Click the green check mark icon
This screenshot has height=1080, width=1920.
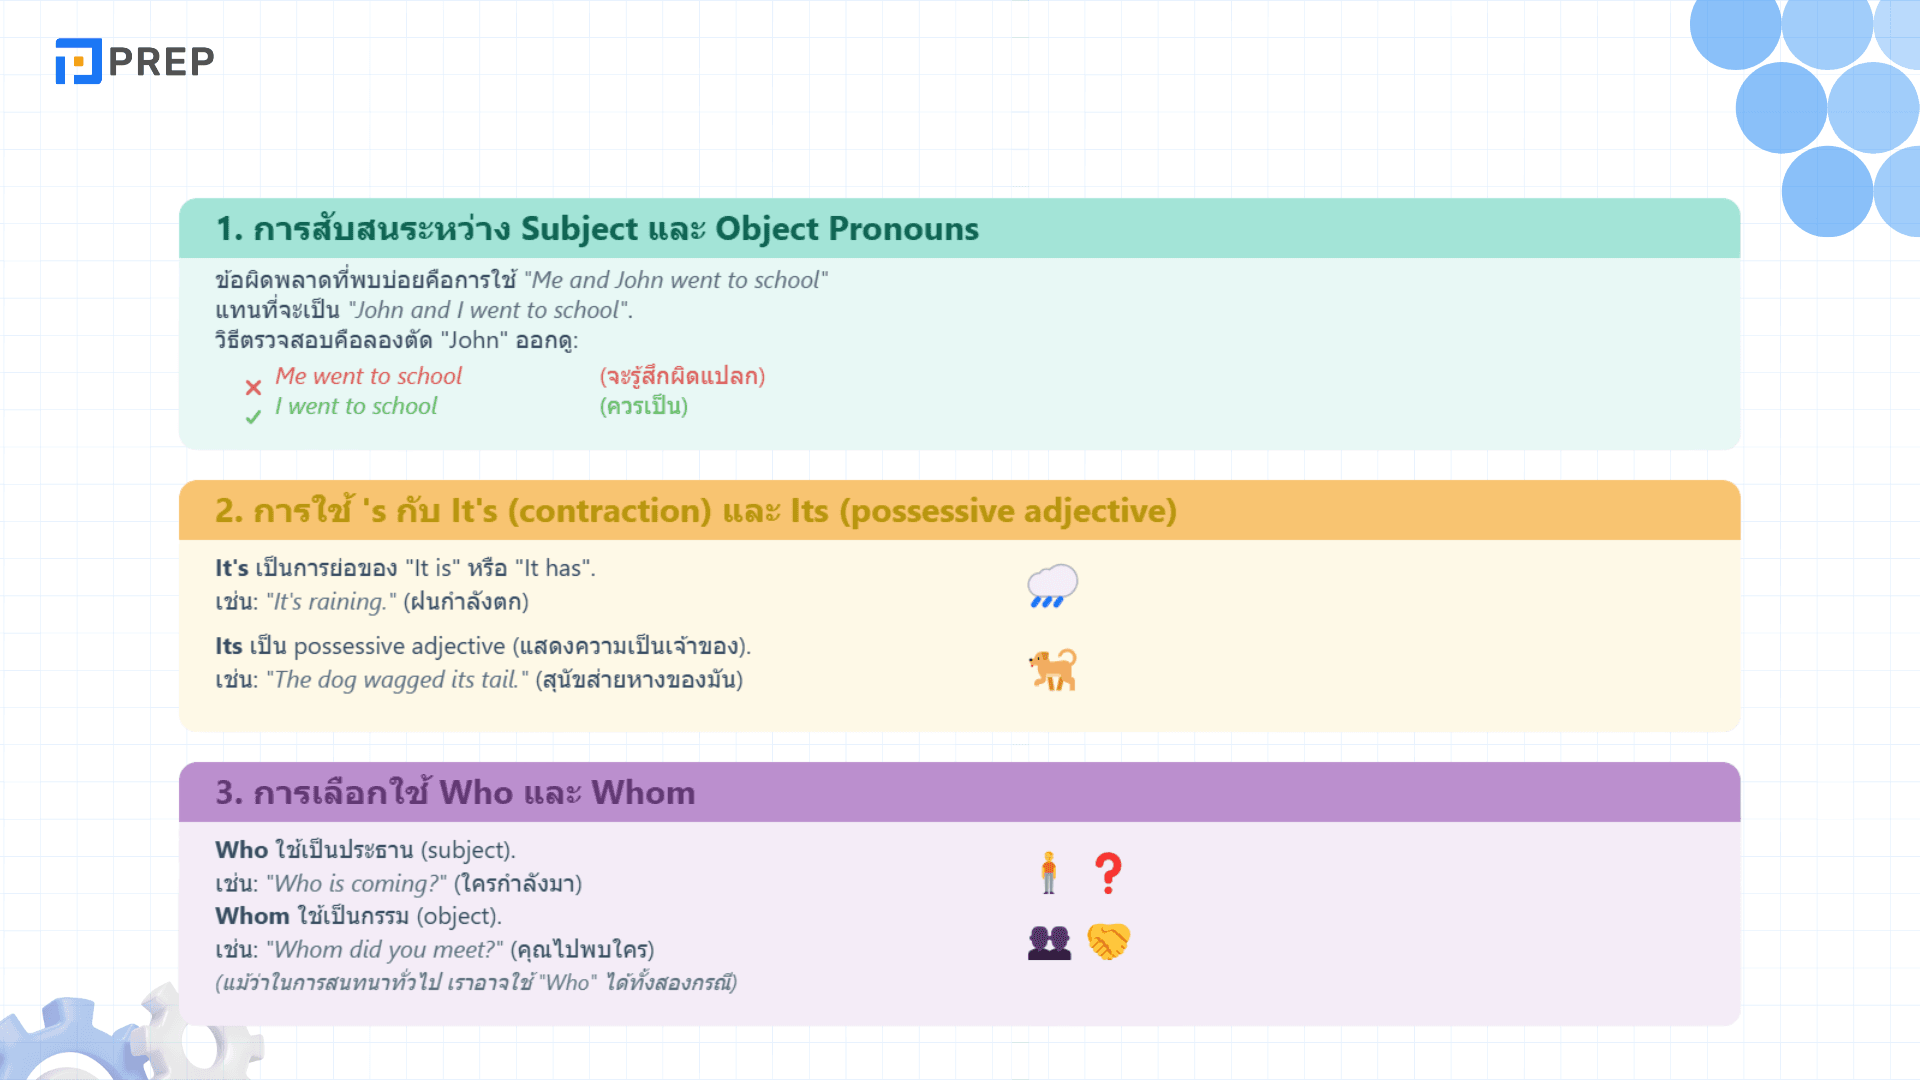[253, 417]
